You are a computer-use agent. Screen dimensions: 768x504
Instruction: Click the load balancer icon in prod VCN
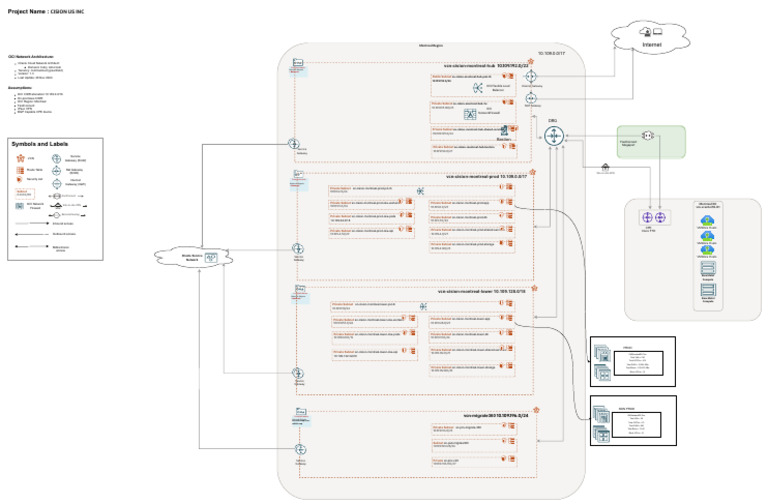point(420,191)
